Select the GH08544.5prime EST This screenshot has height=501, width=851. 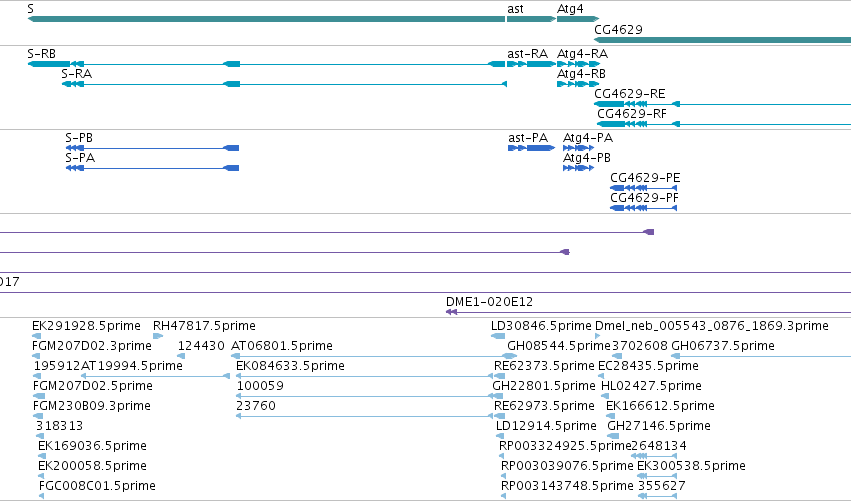click(x=512, y=356)
